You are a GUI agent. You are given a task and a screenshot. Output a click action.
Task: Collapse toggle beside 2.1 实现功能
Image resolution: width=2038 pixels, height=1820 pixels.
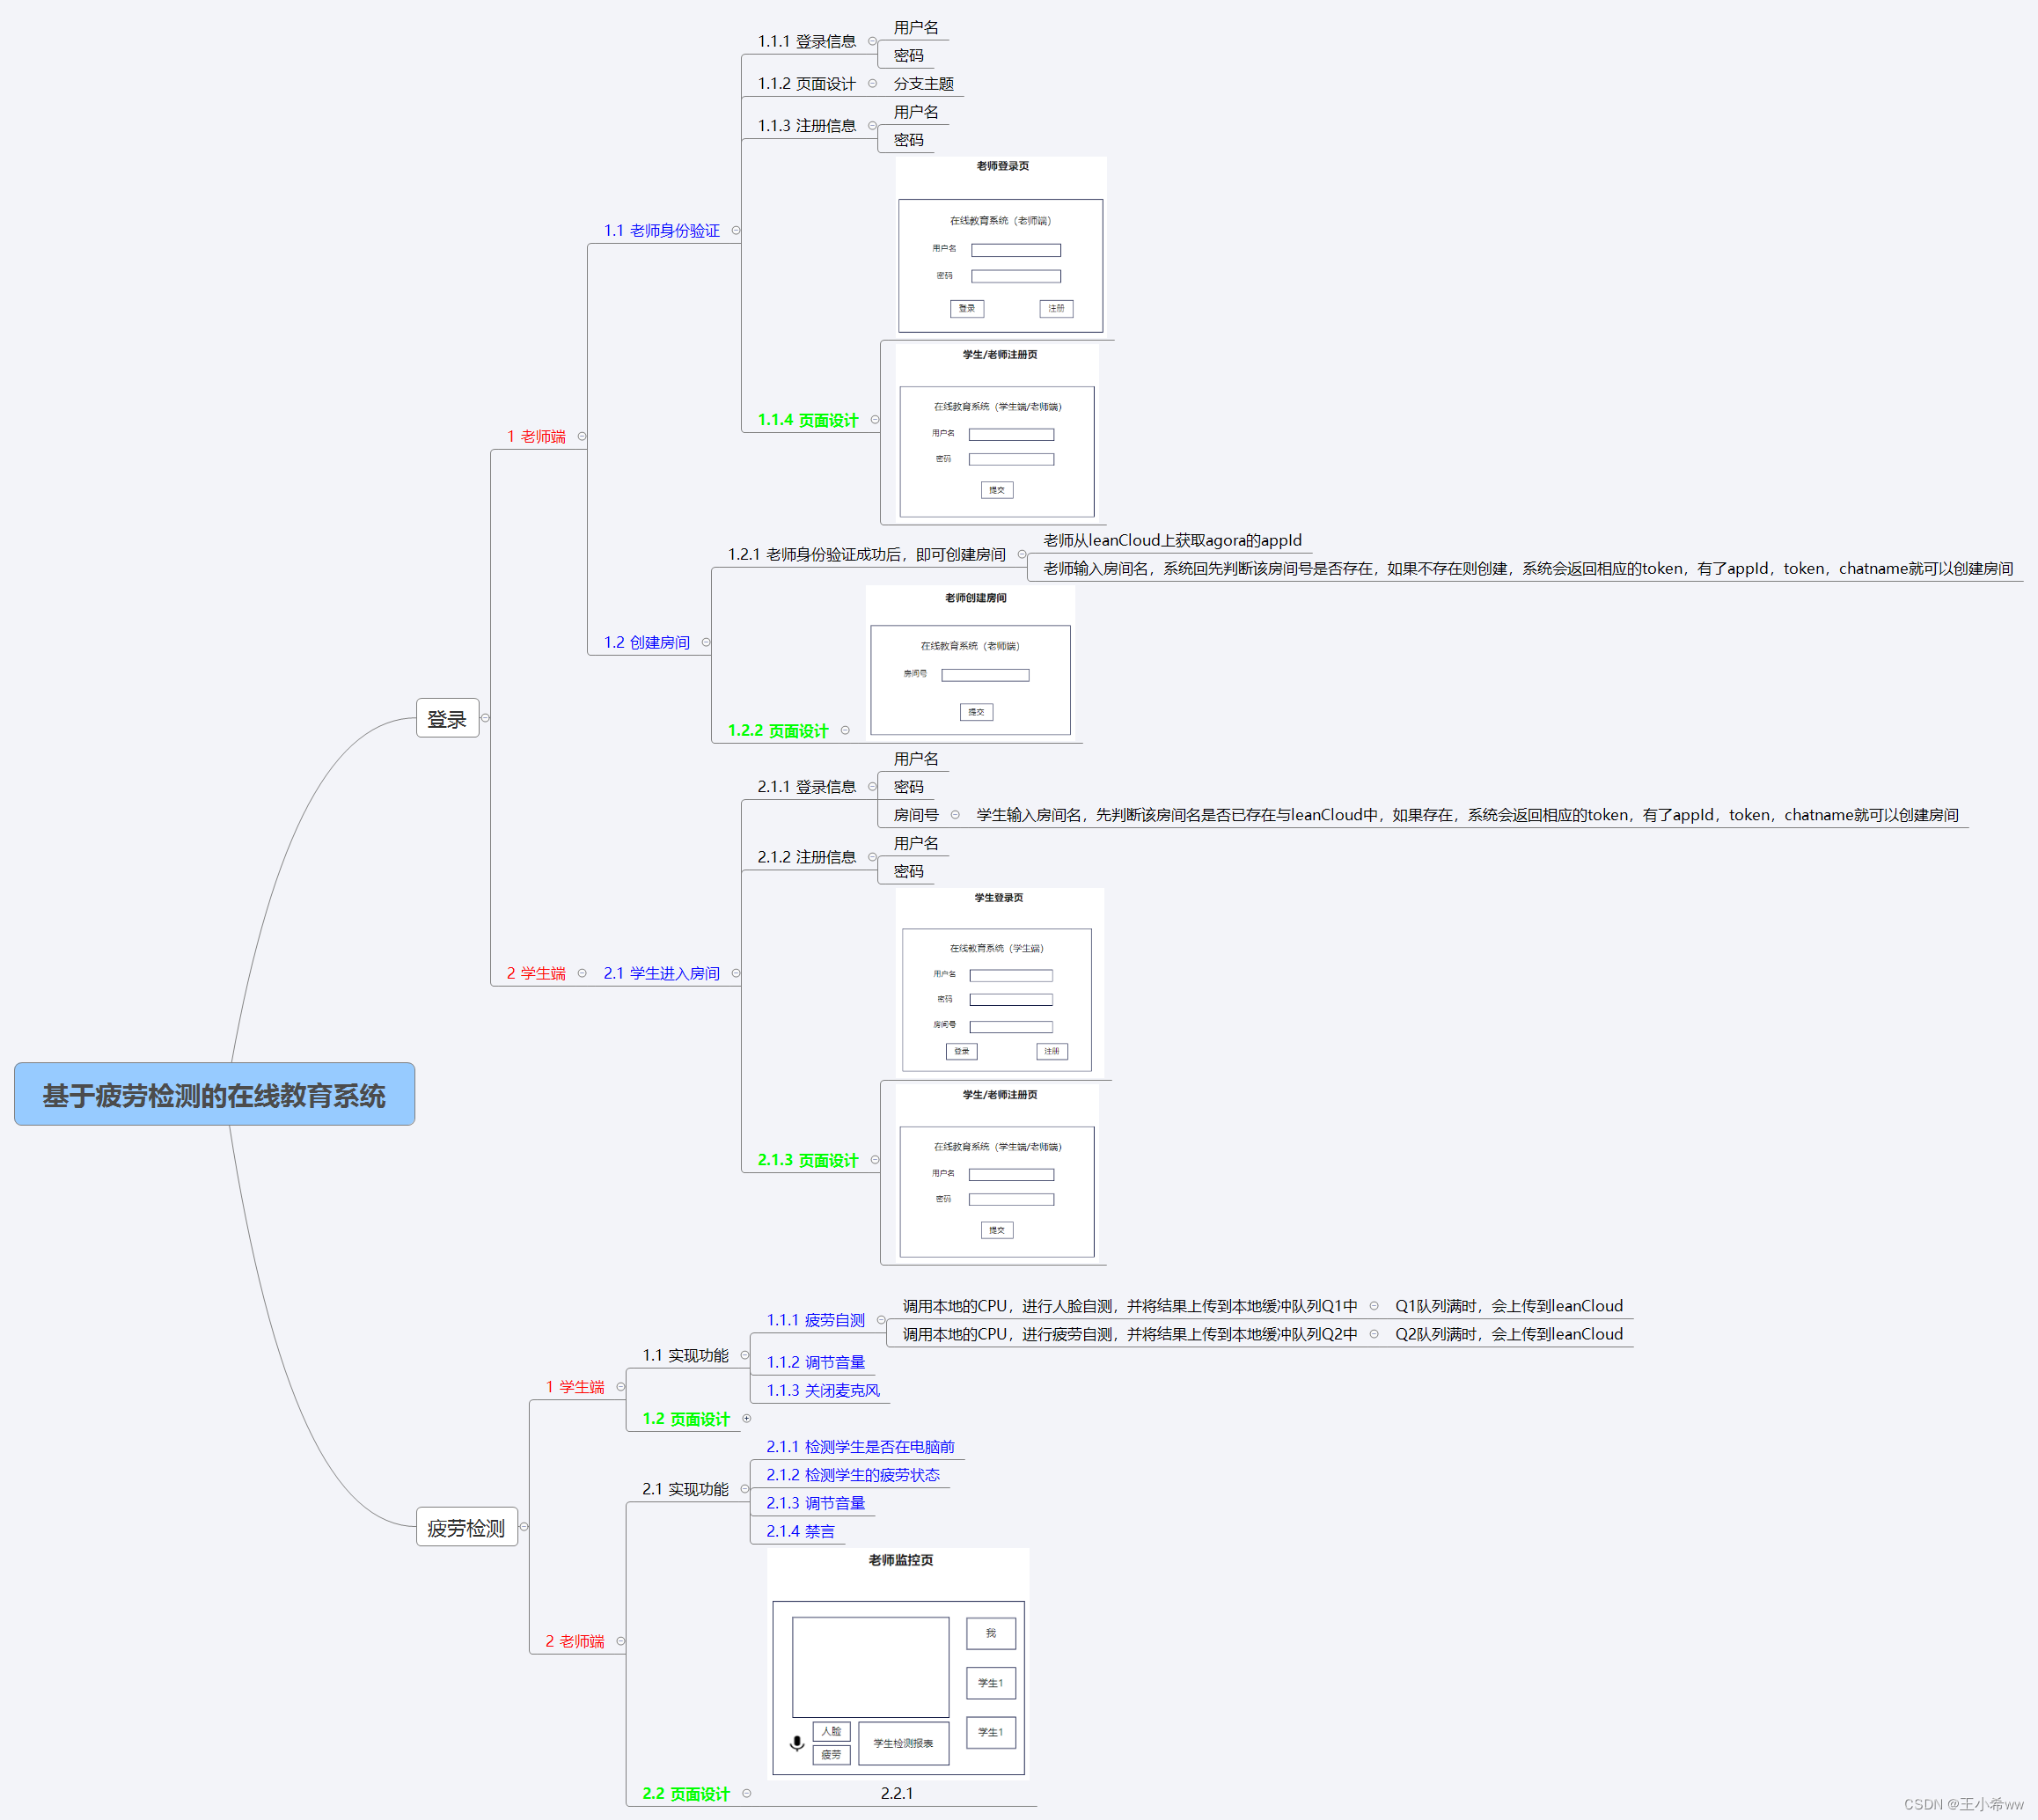coord(745,1489)
